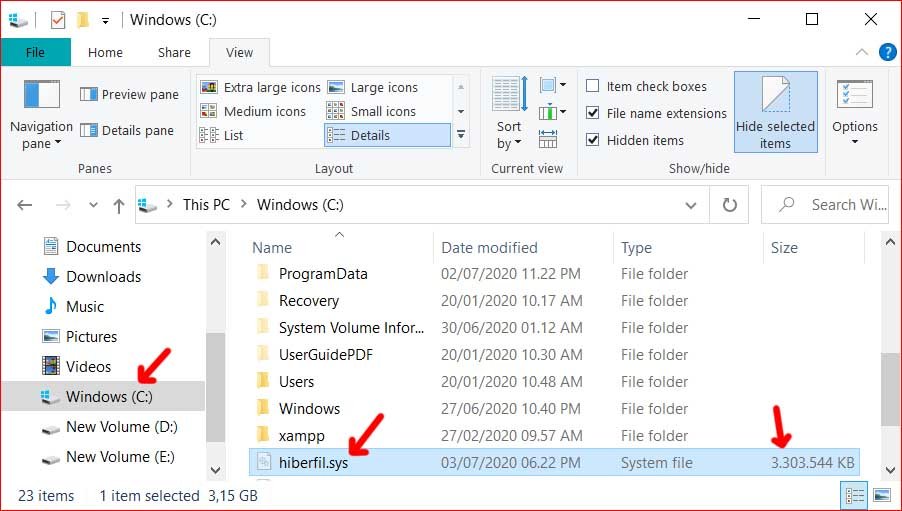Click file list scrollbar up arrow
Screen dimensions: 902x511
tap(890, 243)
